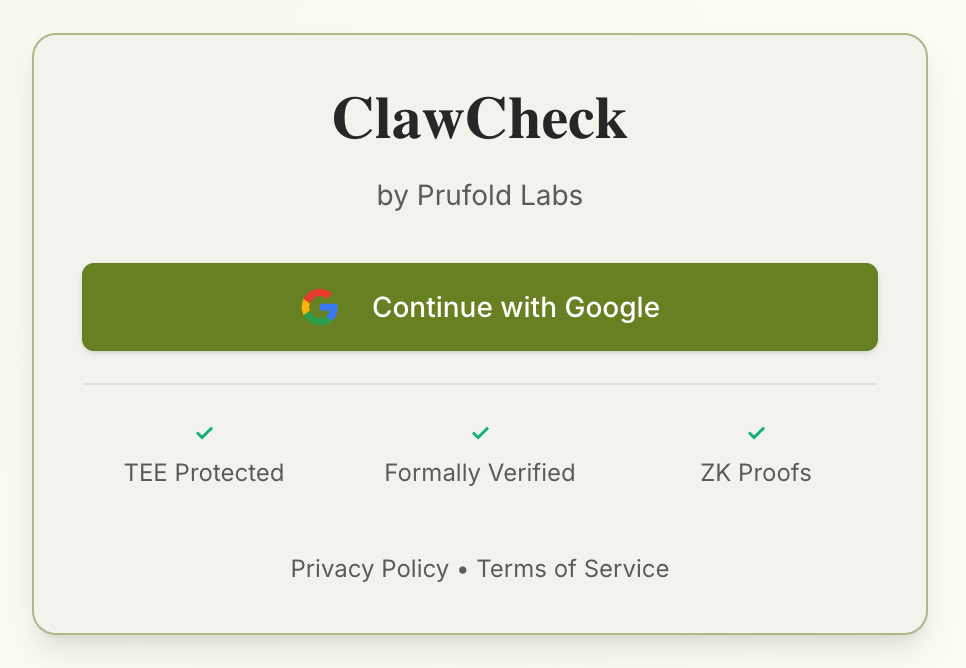Click the bullet separator between footer links

coord(463,570)
